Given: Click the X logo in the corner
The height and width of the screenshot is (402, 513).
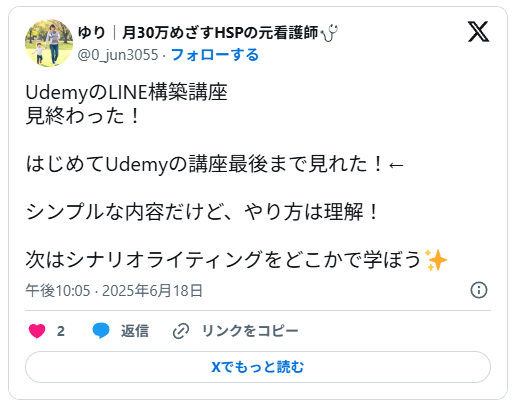Looking at the screenshot, I should click(478, 32).
